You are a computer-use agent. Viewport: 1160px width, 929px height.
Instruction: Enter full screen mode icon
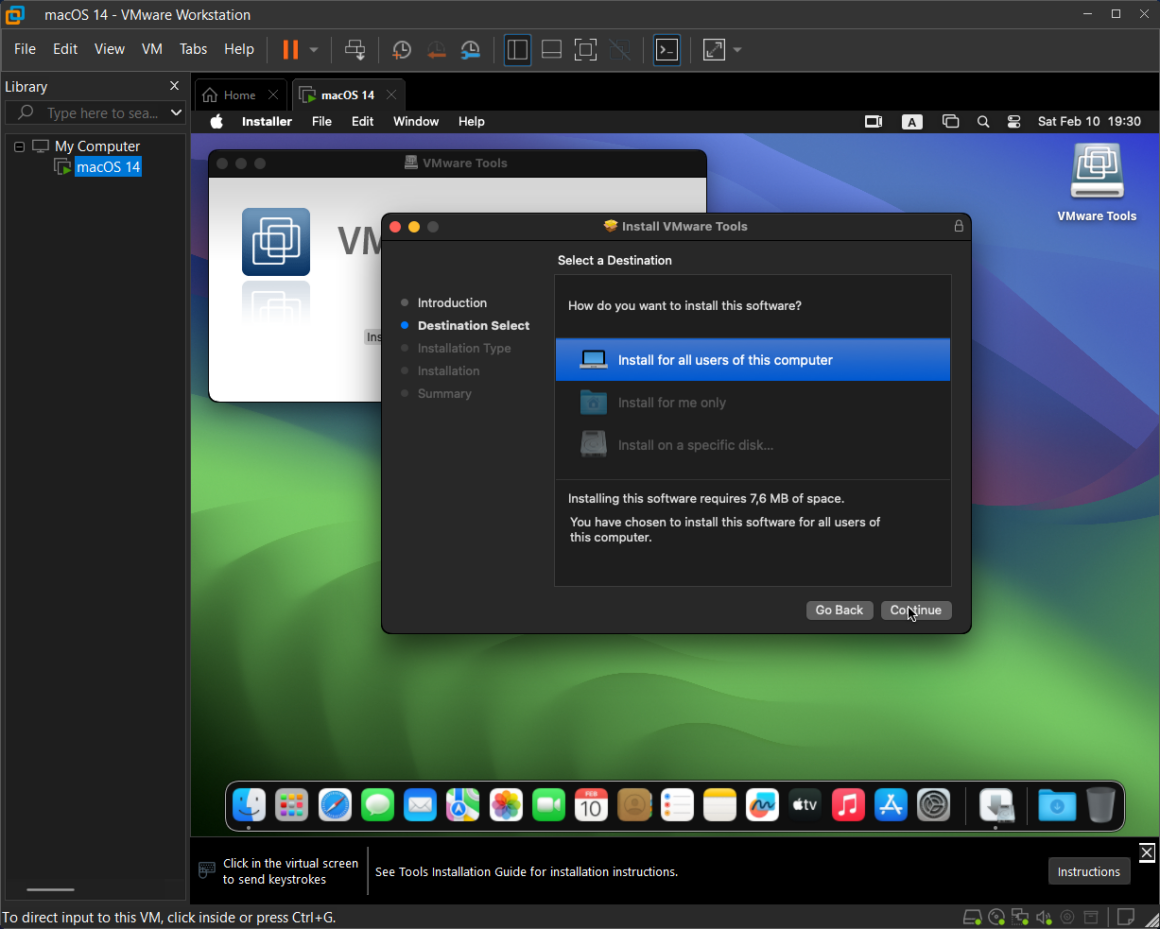pos(585,50)
